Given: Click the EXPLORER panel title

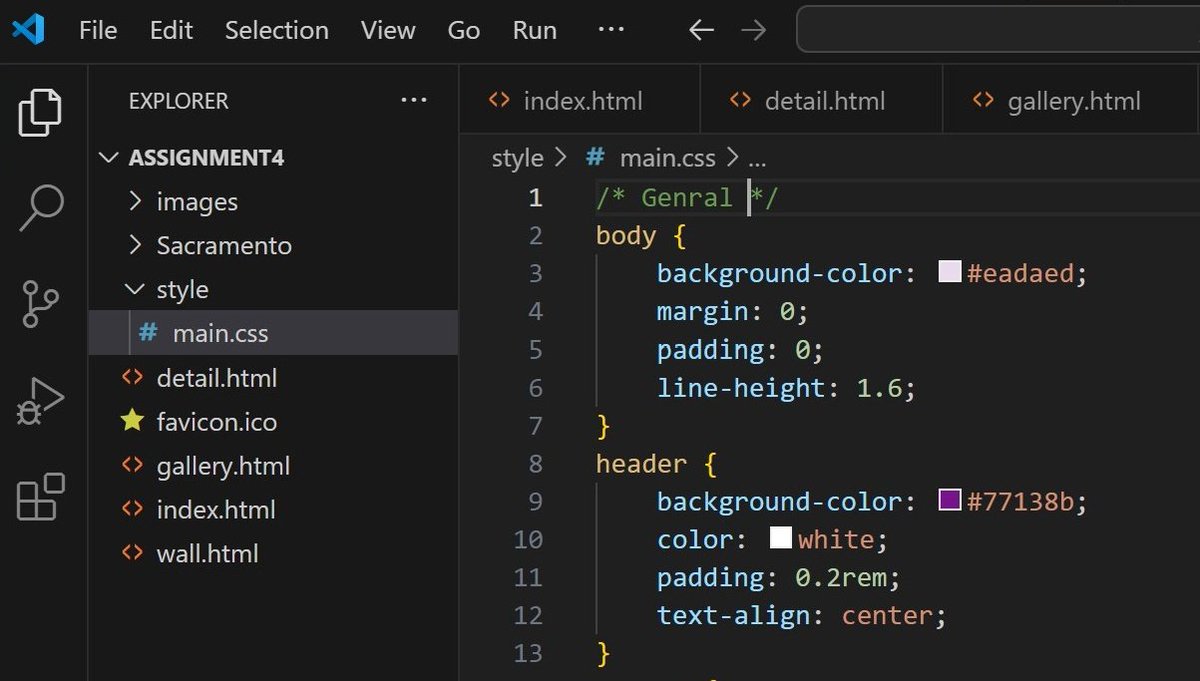Looking at the screenshot, I should tap(178, 101).
